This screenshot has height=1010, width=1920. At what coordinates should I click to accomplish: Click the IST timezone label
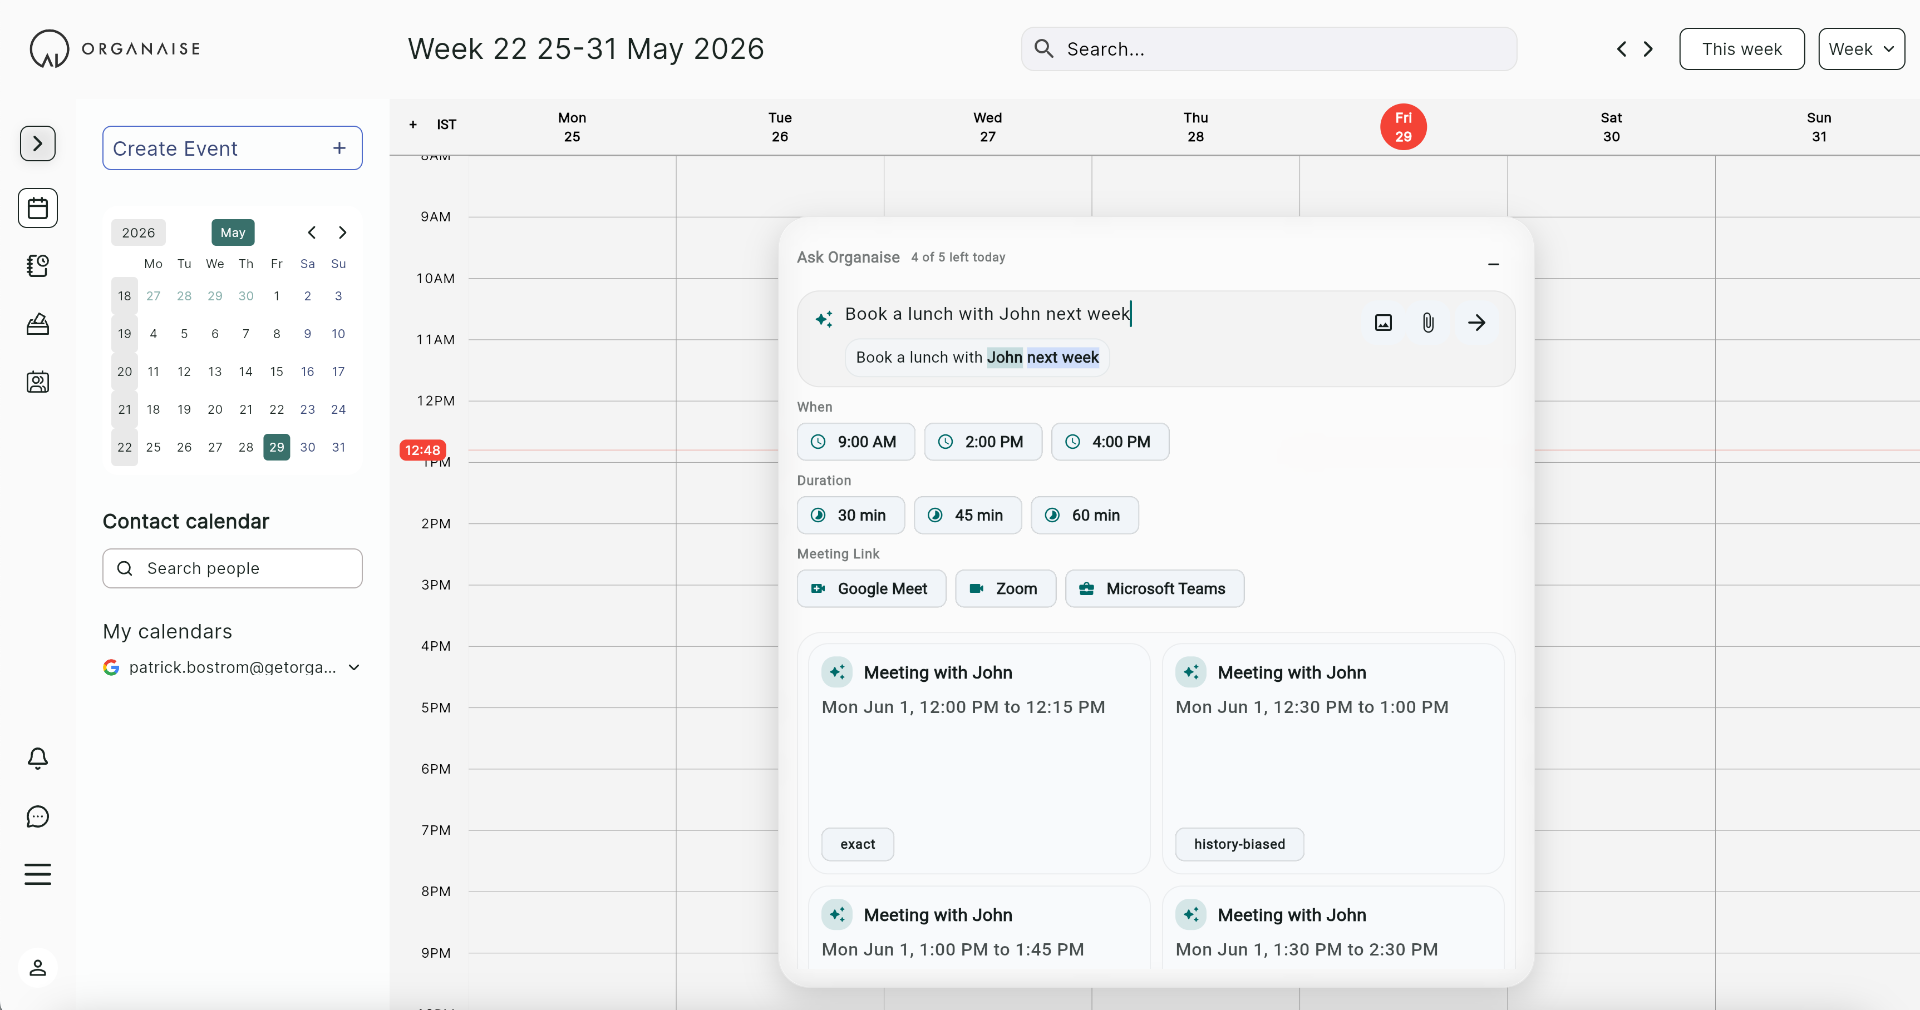coord(446,125)
